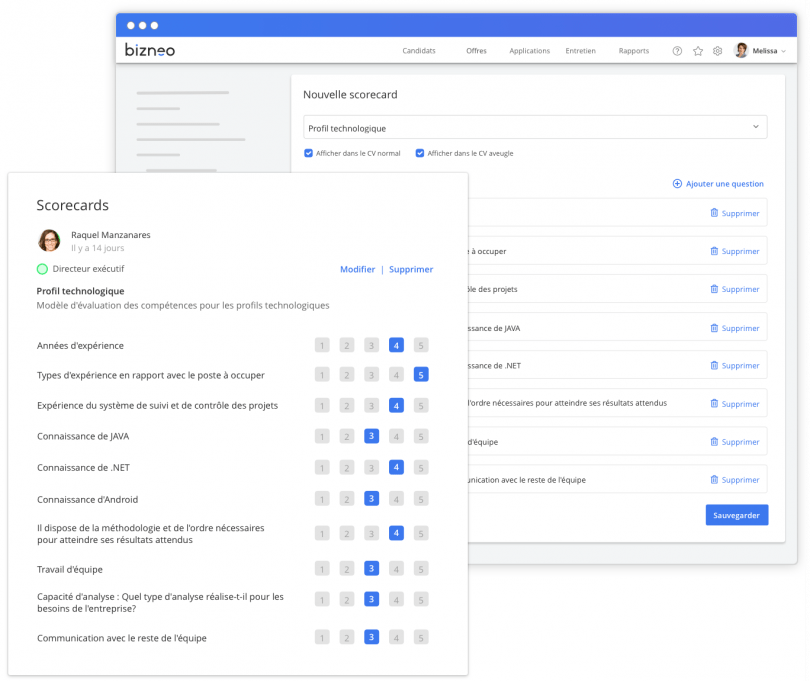810x681 pixels.
Task: Click Raquel Manzanares' profile photo
Action: click(47, 240)
